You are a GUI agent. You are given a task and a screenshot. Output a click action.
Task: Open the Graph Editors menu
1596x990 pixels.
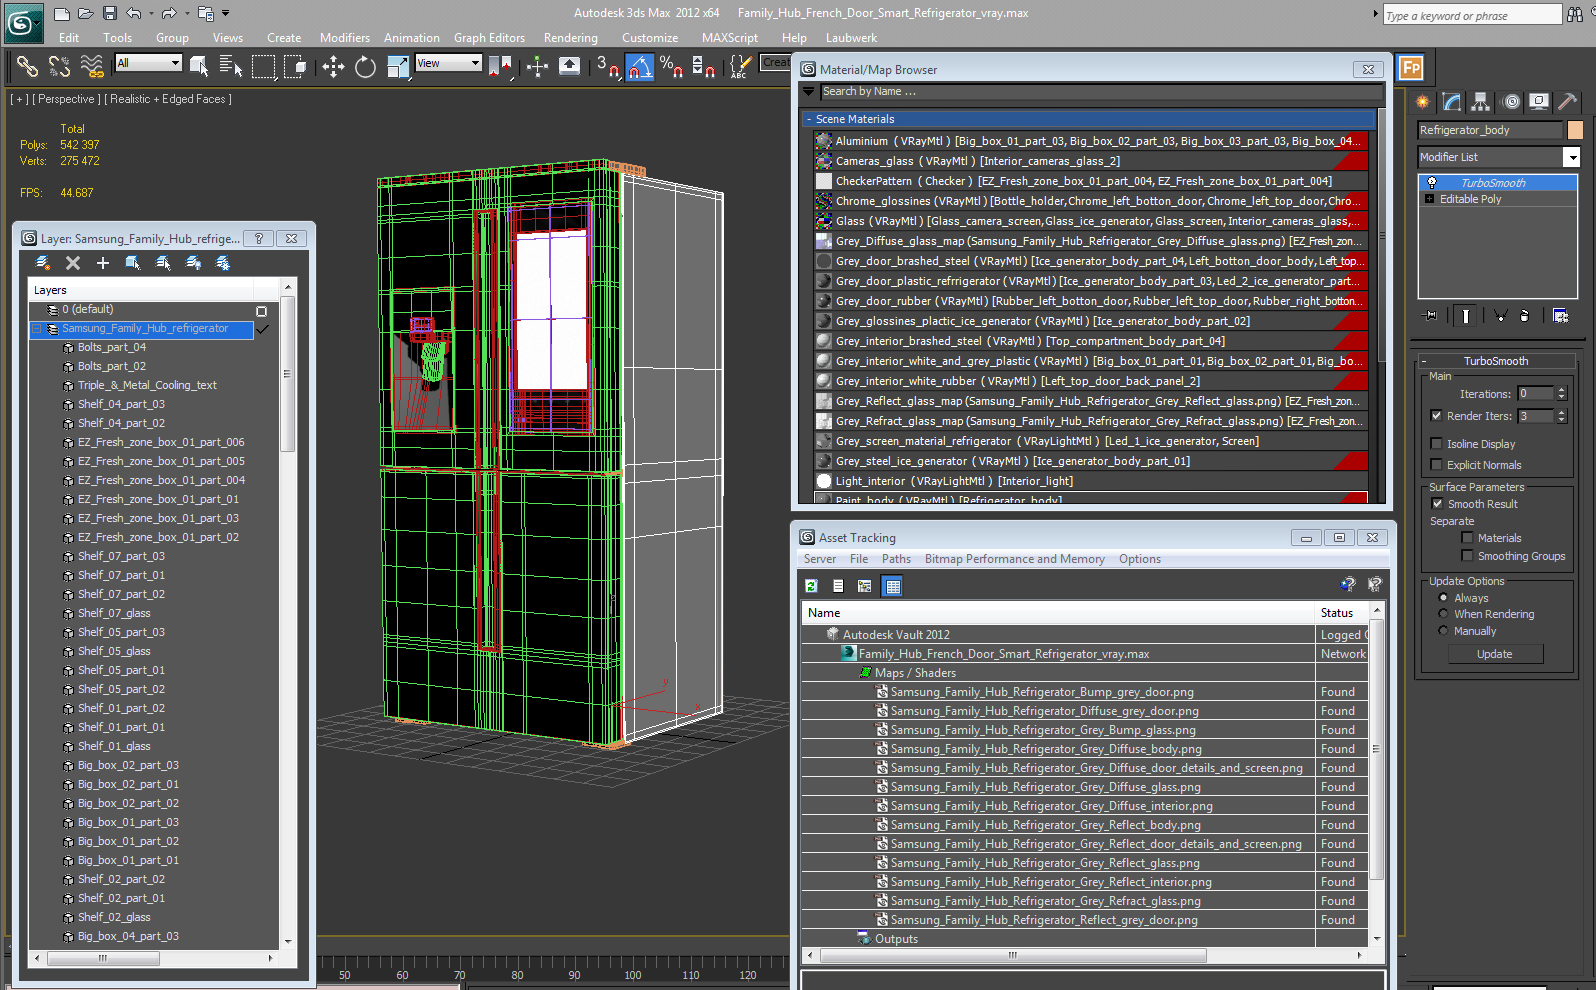(489, 38)
